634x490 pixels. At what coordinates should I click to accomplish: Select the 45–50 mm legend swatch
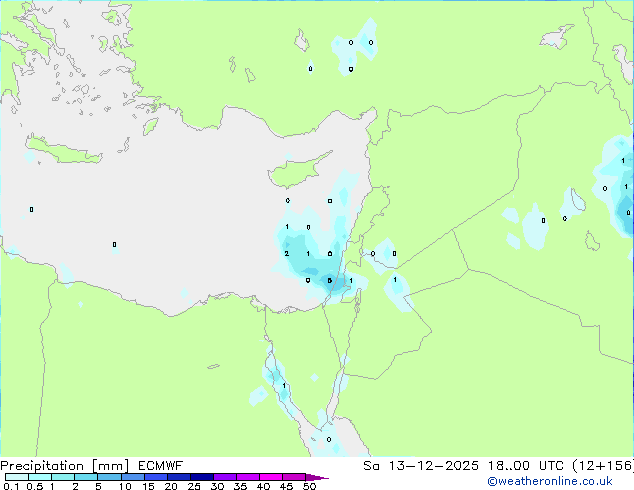(x=294, y=477)
